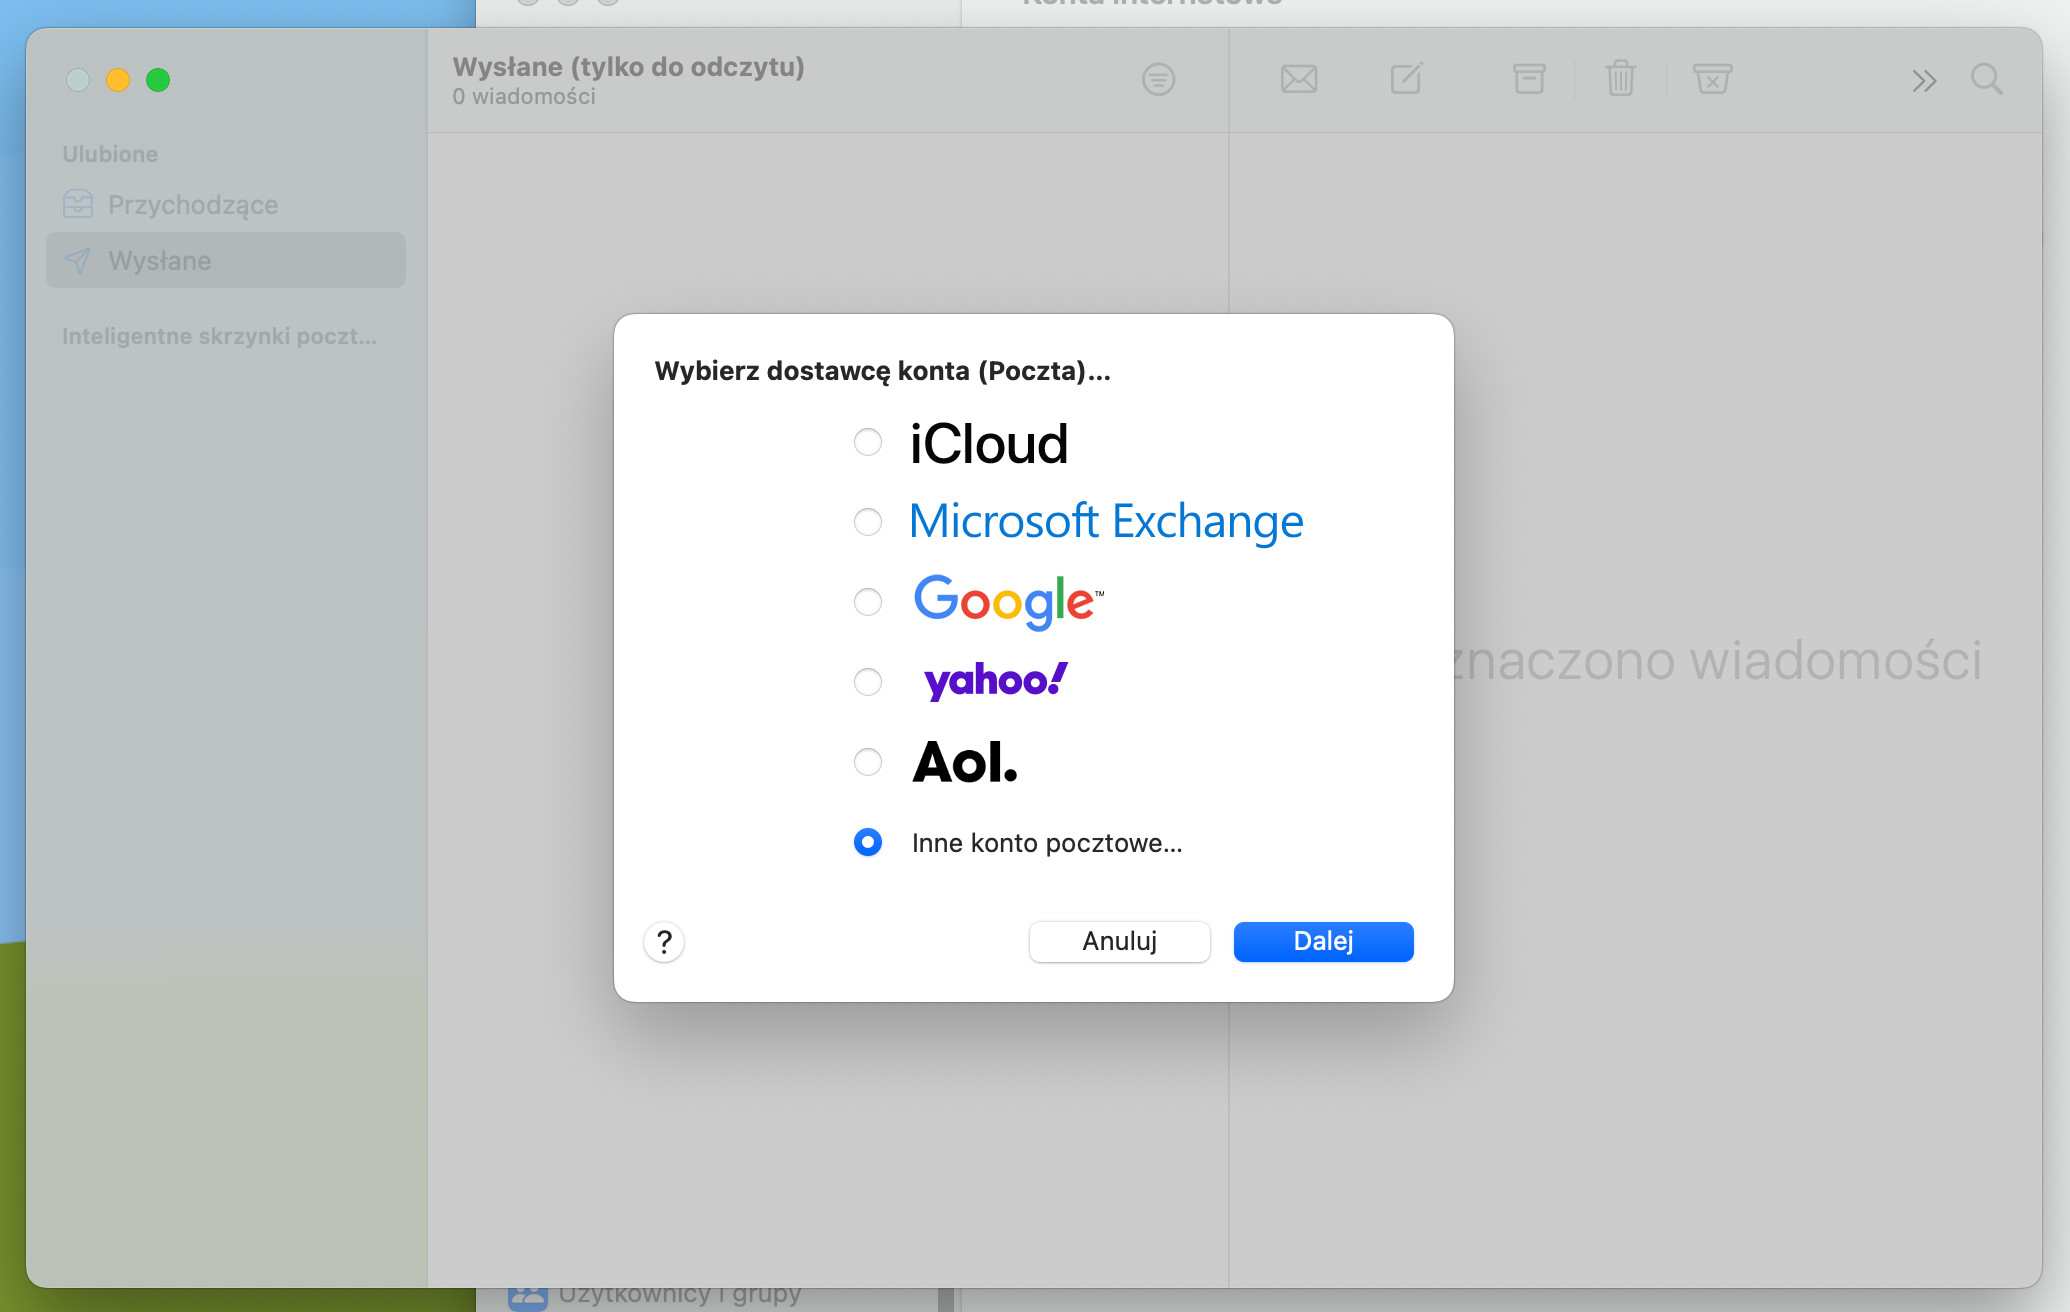Select the Aol account radio button

(868, 762)
